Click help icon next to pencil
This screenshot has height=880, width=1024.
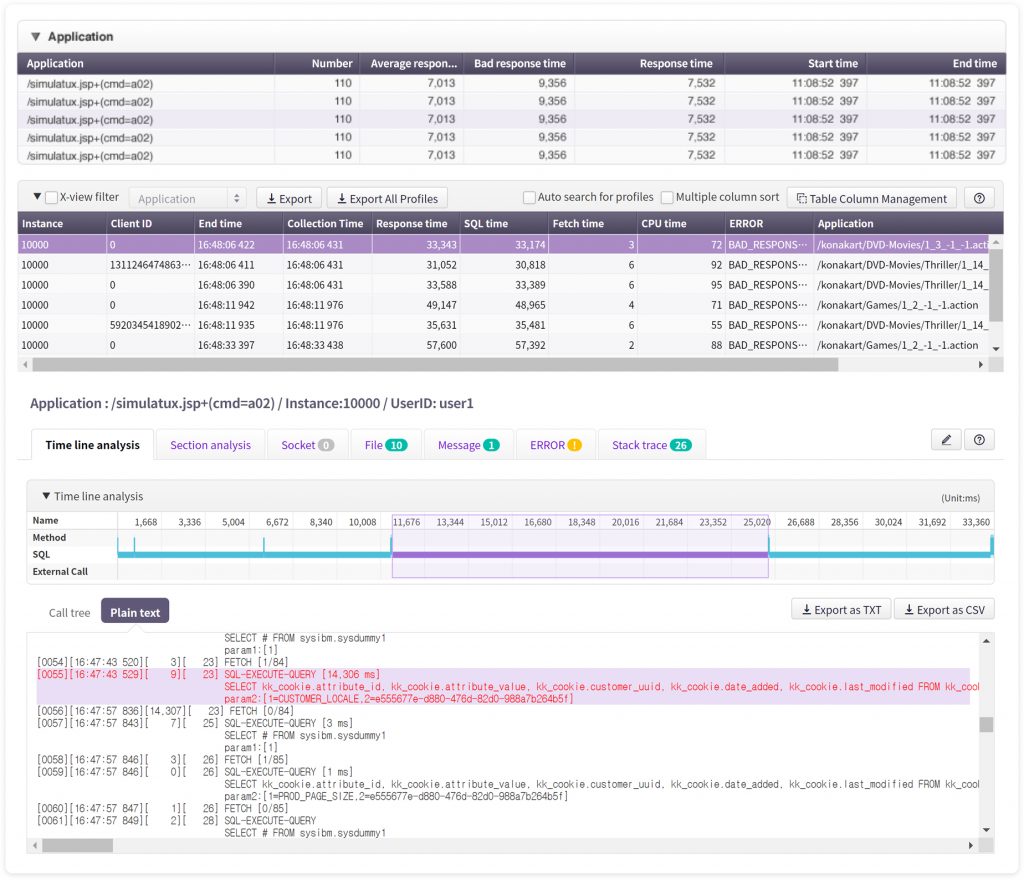pos(979,440)
